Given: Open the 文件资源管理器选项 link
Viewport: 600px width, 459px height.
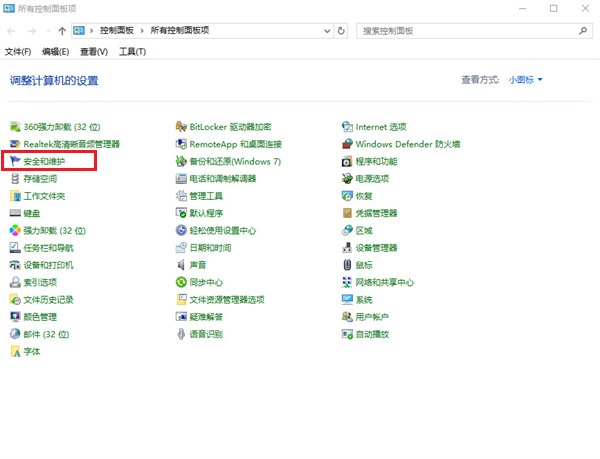Looking at the screenshot, I should click(227, 300).
